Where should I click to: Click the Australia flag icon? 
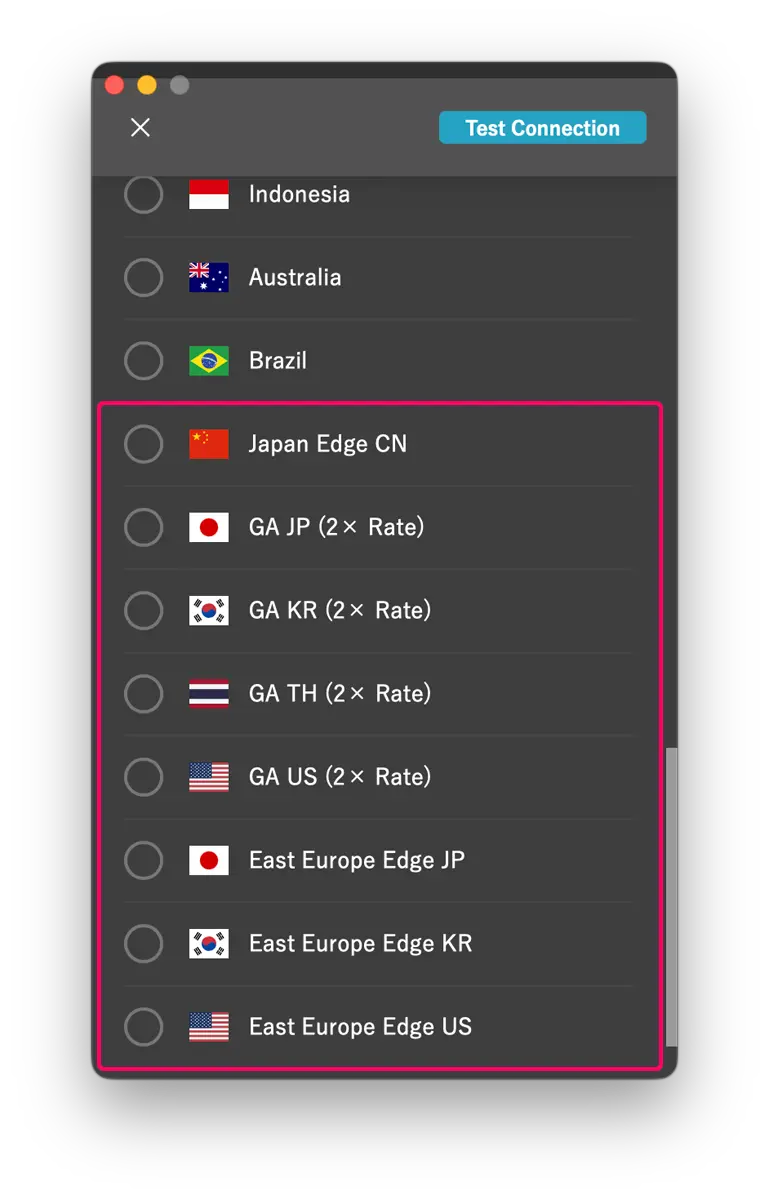(x=209, y=277)
